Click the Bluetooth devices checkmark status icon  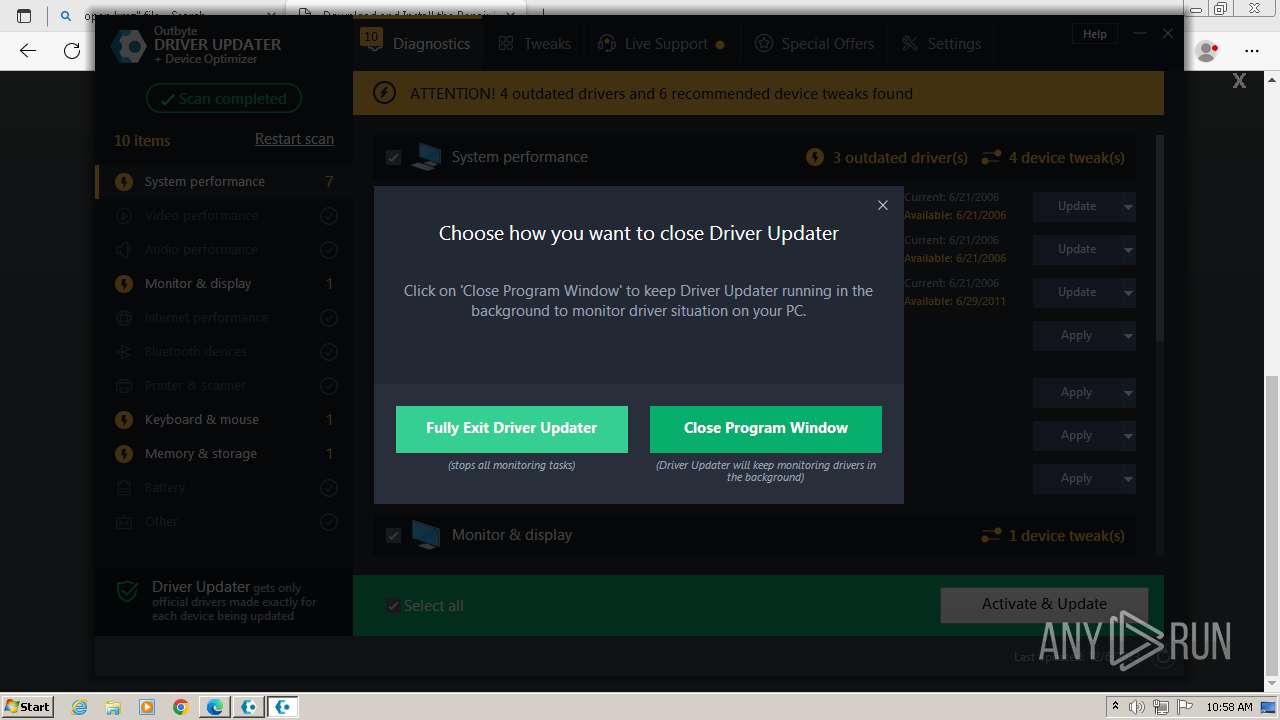click(328, 352)
